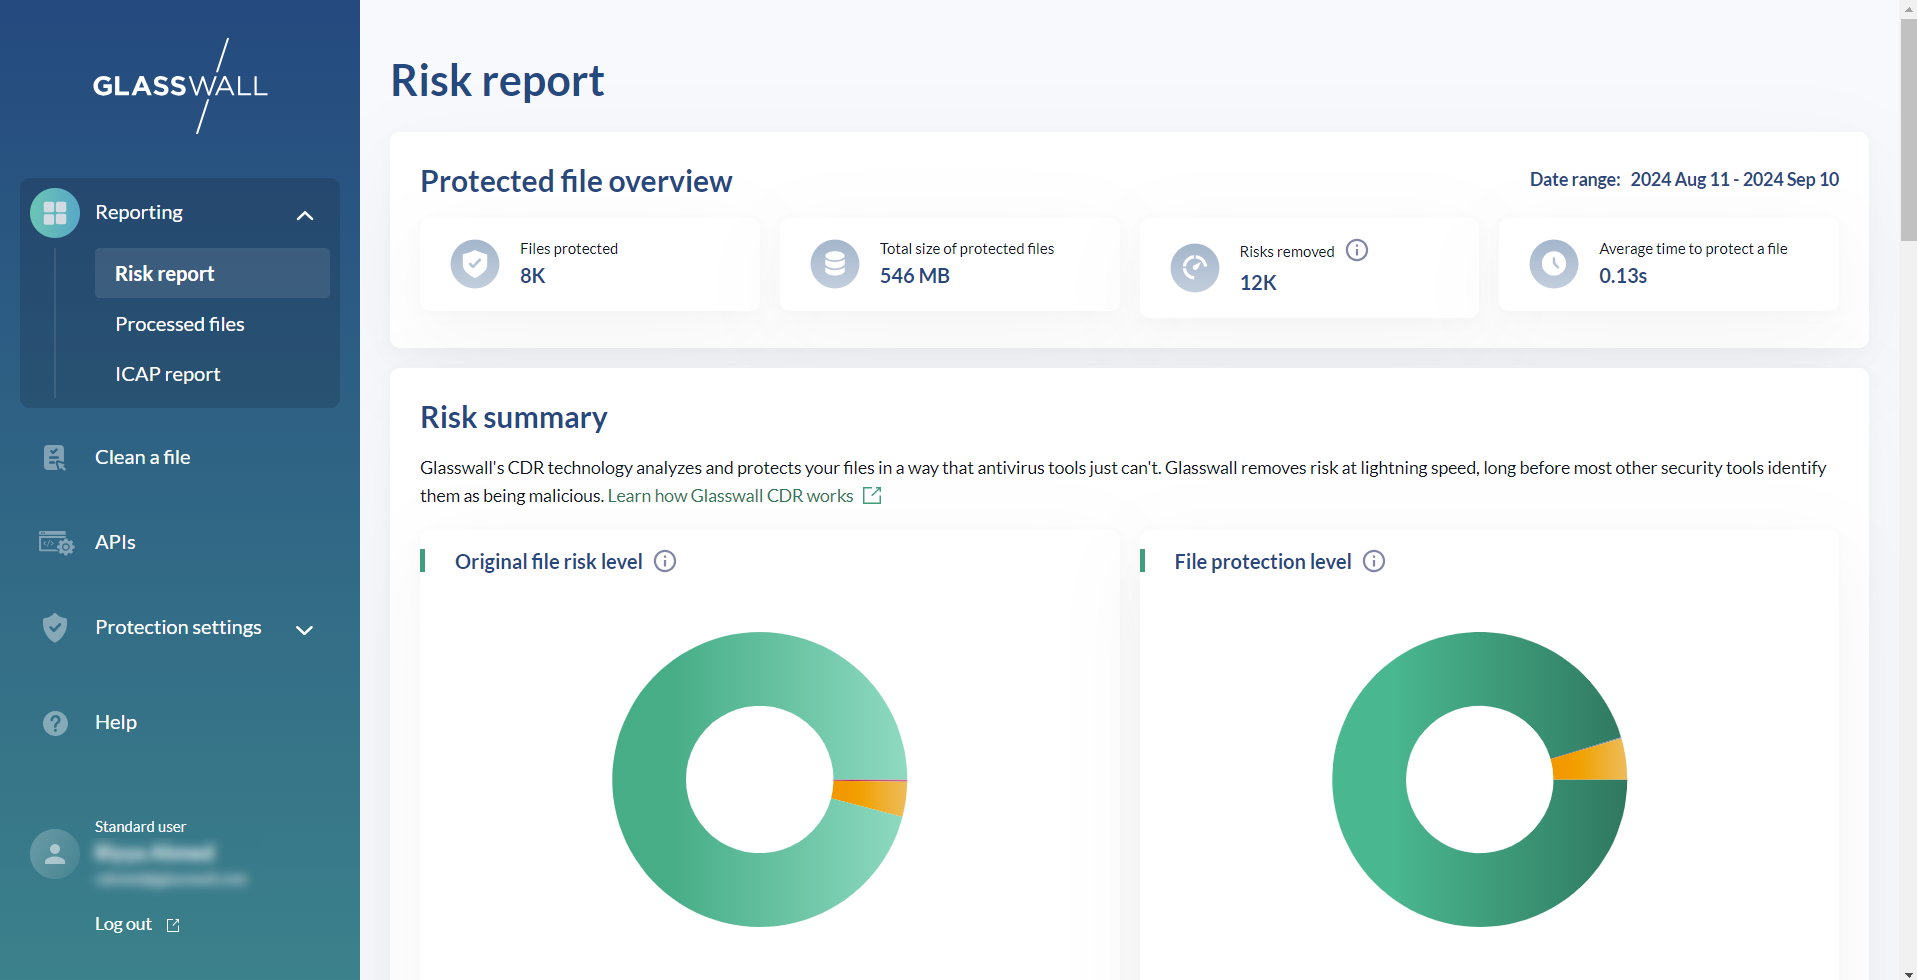This screenshot has width=1917, height=980.
Task: Click the Protection settings shield icon
Action: [55, 628]
